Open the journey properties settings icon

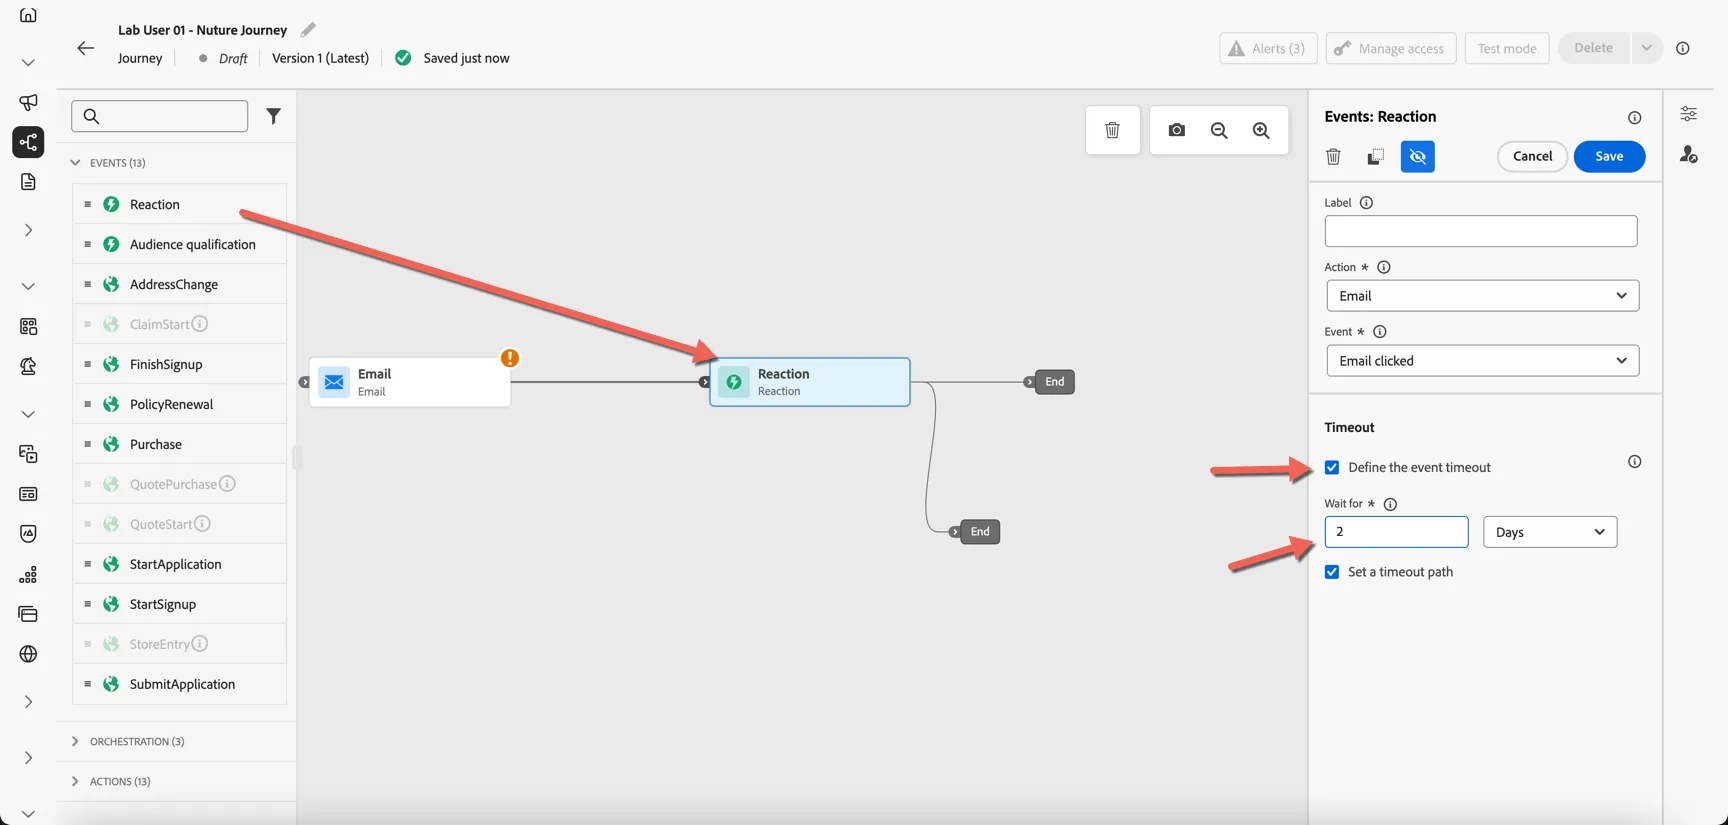(x=1689, y=114)
